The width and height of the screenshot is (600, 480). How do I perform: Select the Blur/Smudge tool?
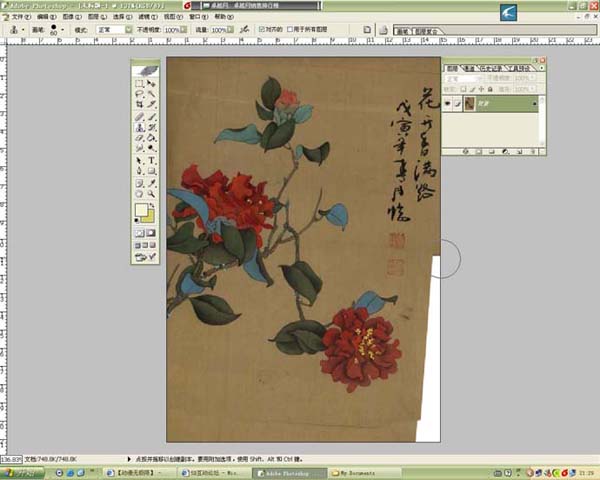pos(139,148)
